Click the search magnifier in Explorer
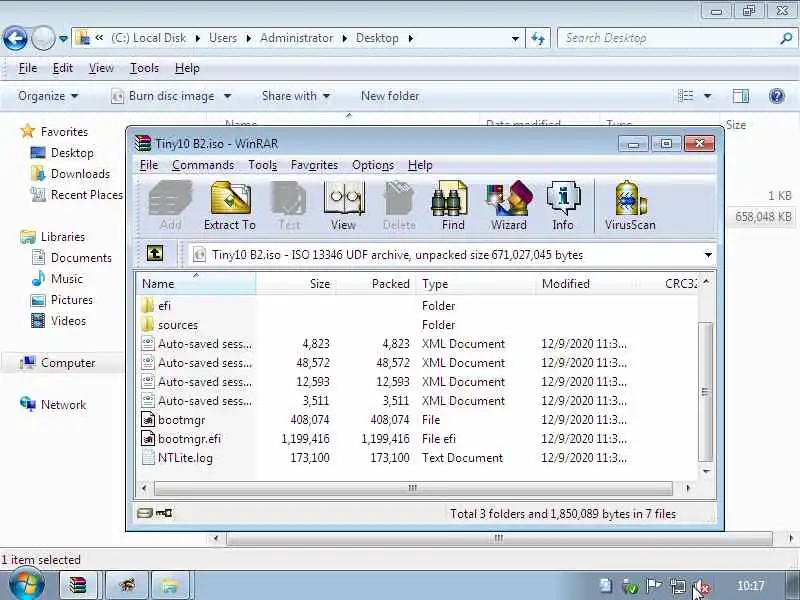 coord(786,38)
